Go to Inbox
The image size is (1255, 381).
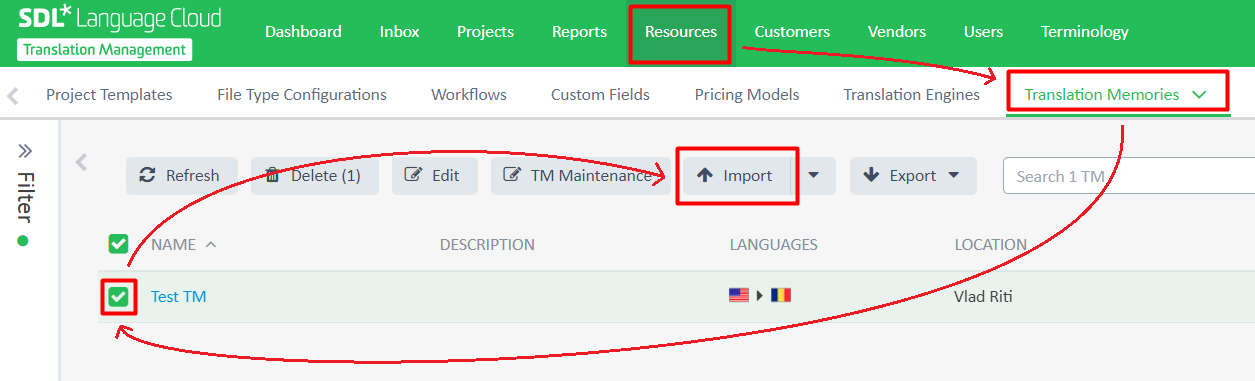399,32
